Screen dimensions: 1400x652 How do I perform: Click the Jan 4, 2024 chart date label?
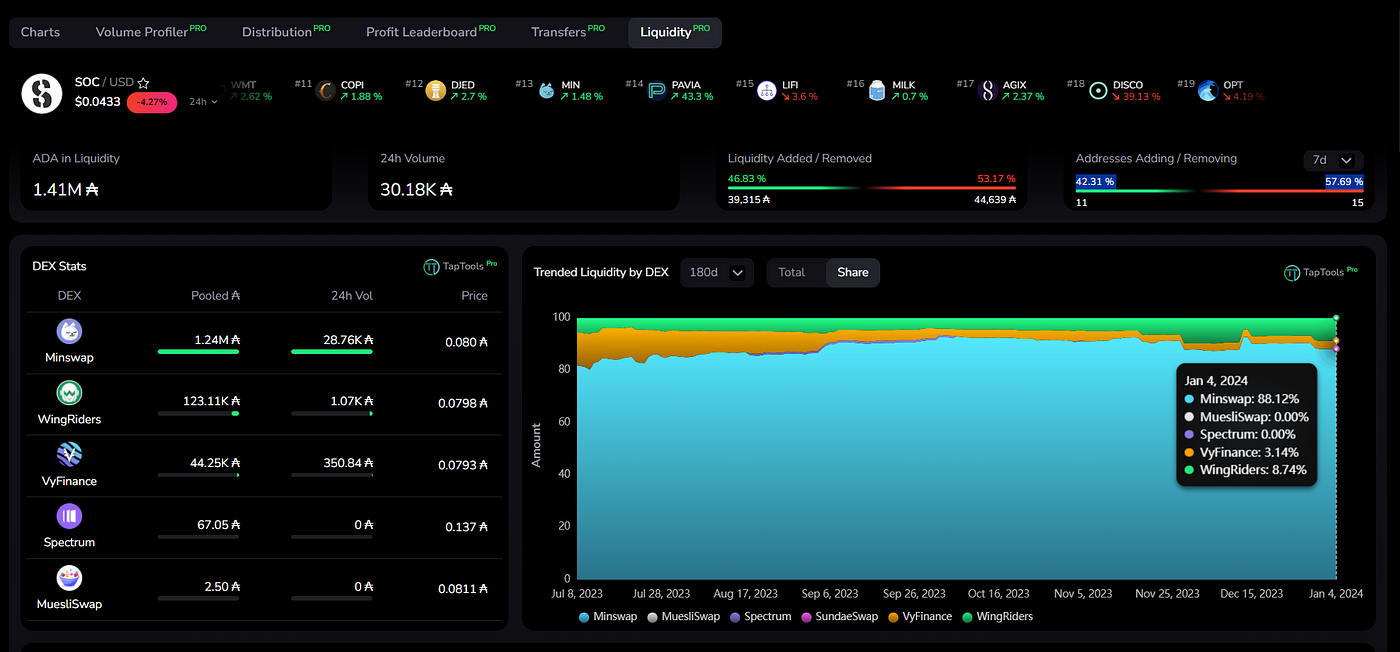pos(1337,593)
